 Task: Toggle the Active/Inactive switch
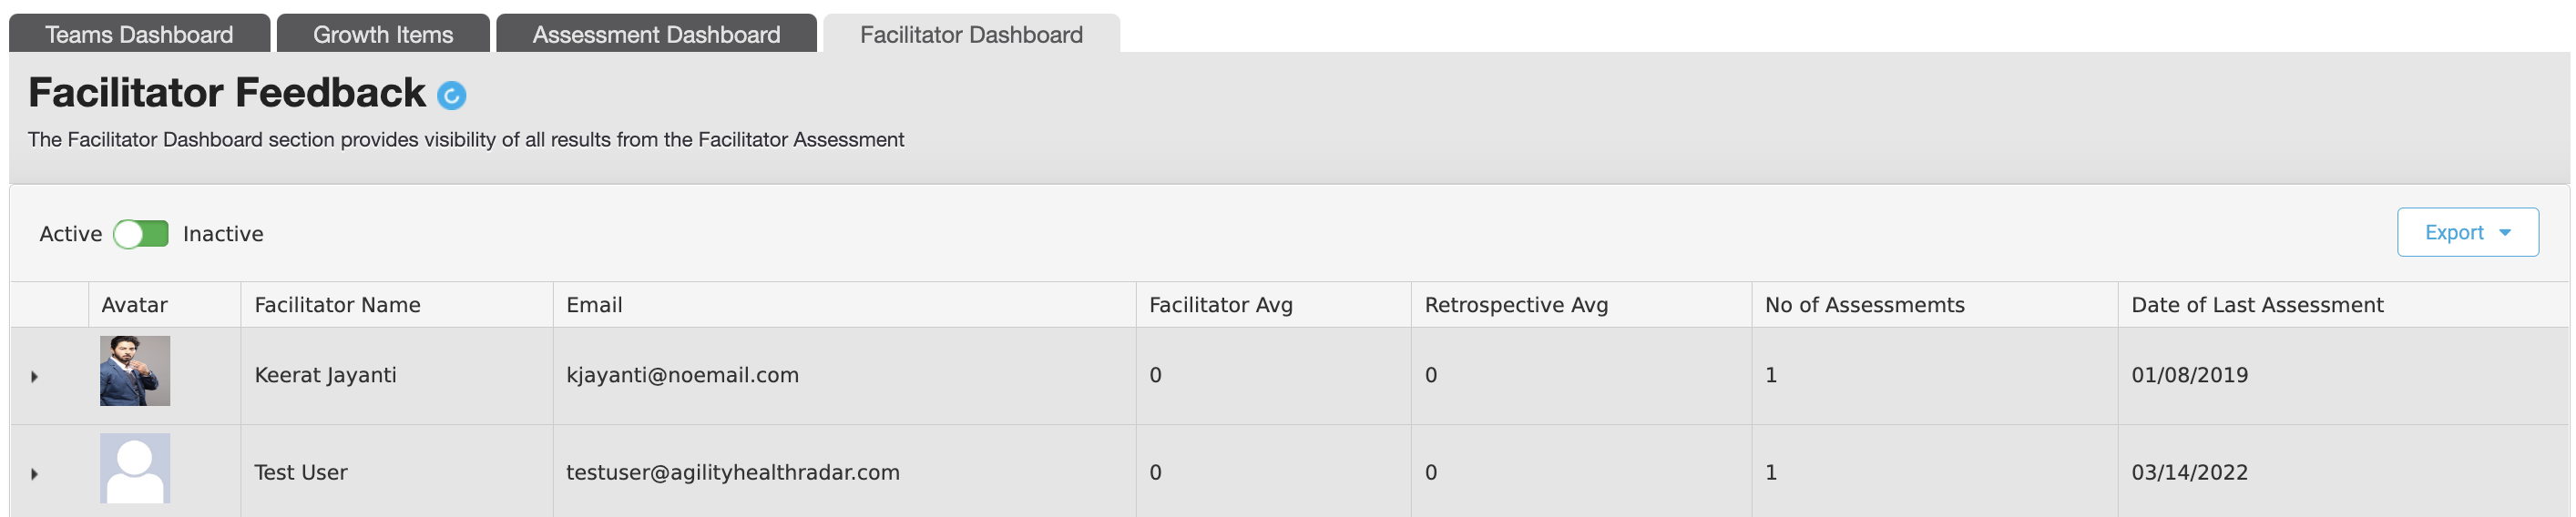coord(141,234)
